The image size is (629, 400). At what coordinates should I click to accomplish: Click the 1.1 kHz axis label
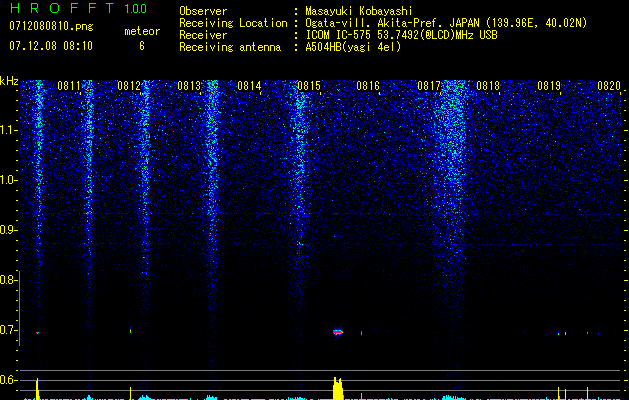tap(8, 130)
